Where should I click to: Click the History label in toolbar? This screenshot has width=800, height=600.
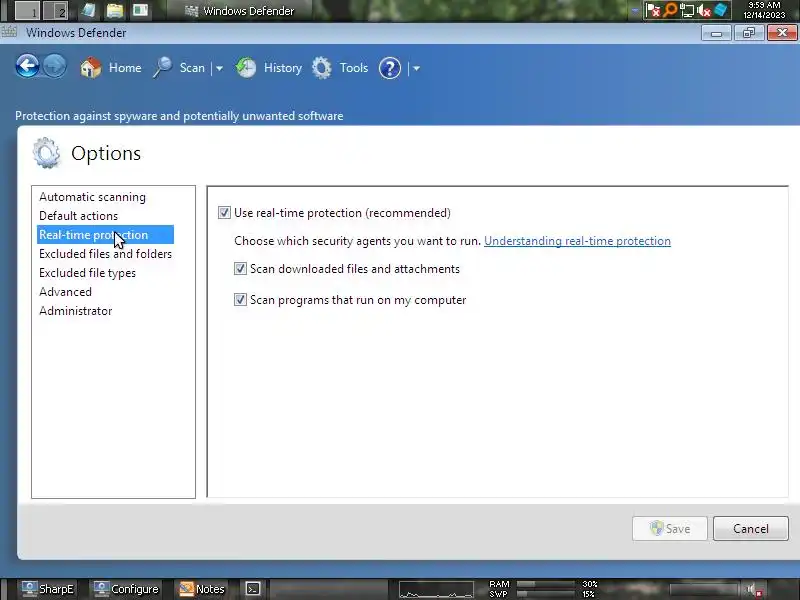pos(283,68)
